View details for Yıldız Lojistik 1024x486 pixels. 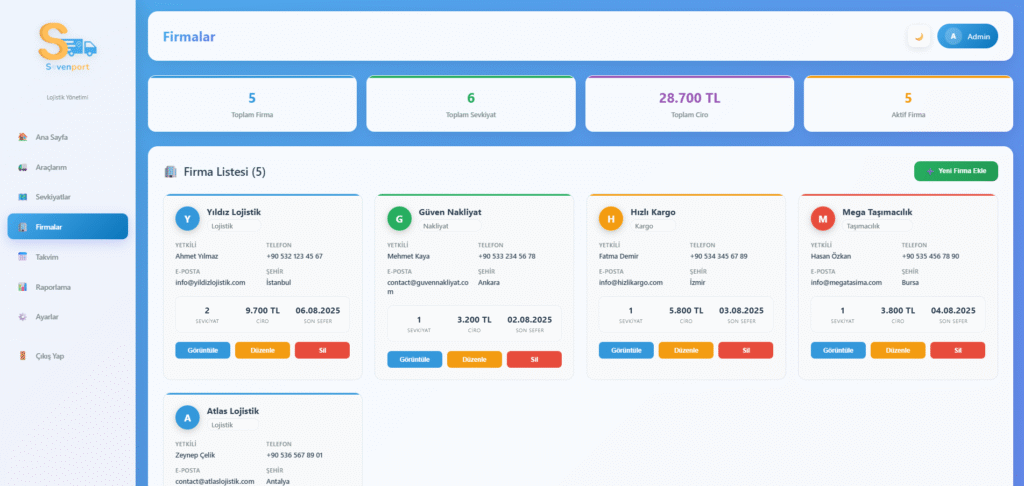(203, 350)
